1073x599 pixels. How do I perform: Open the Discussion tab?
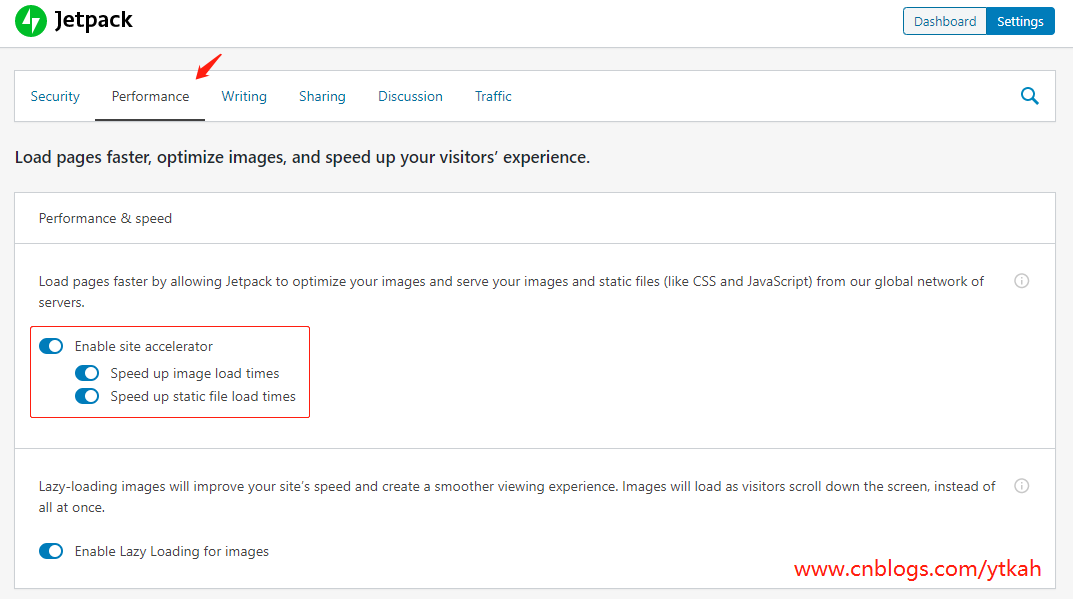click(x=410, y=96)
